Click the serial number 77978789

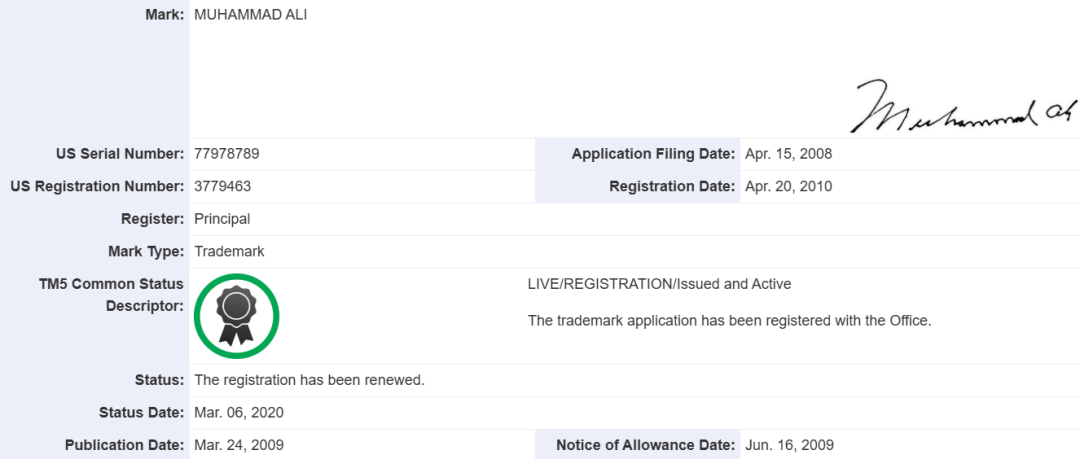tap(227, 154)
